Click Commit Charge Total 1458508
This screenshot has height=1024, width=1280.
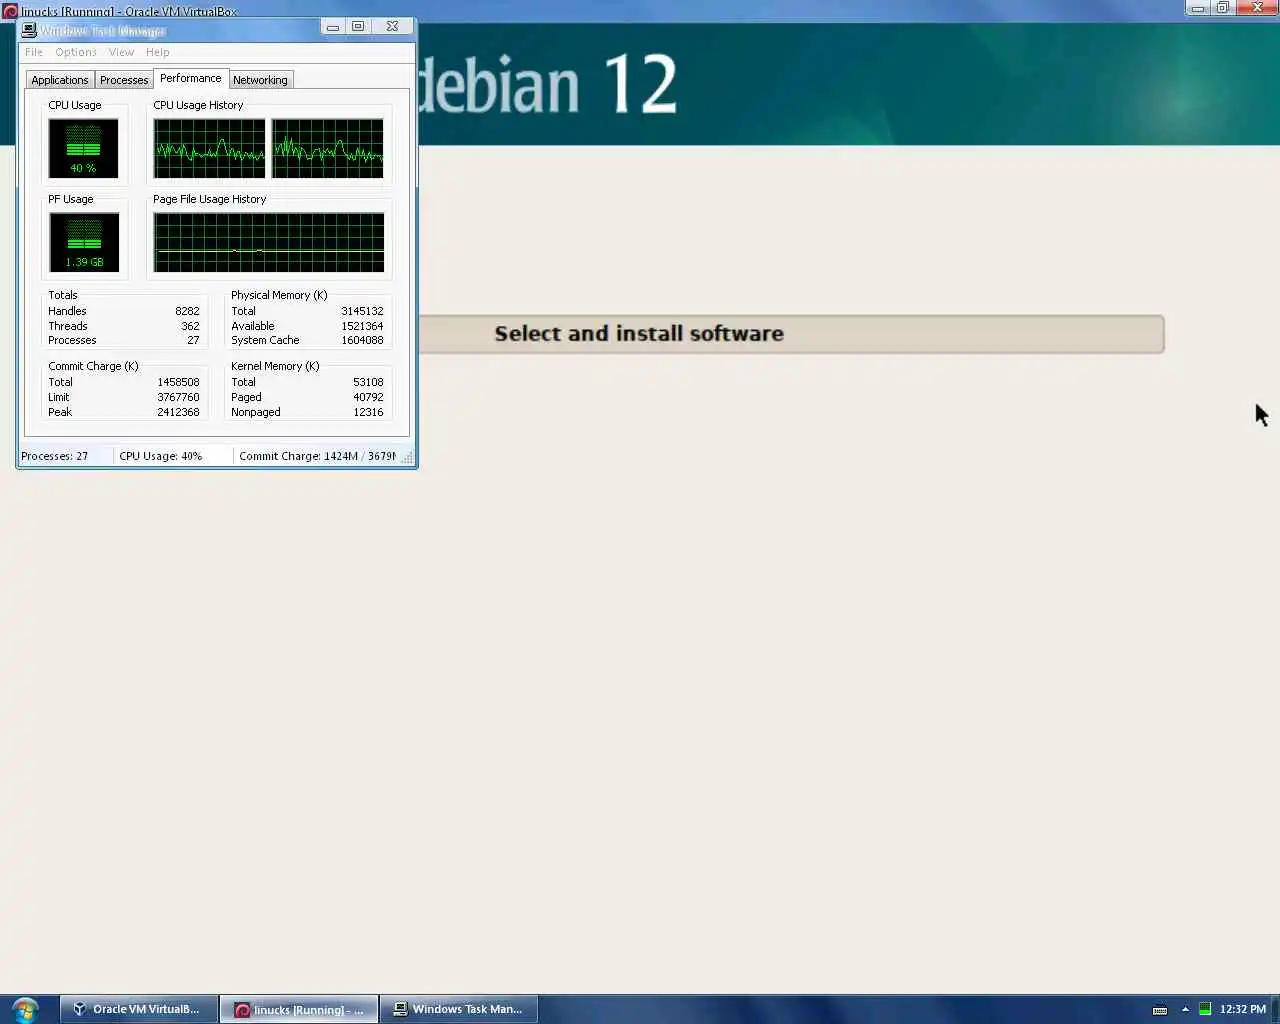click(x=178, y=382)
